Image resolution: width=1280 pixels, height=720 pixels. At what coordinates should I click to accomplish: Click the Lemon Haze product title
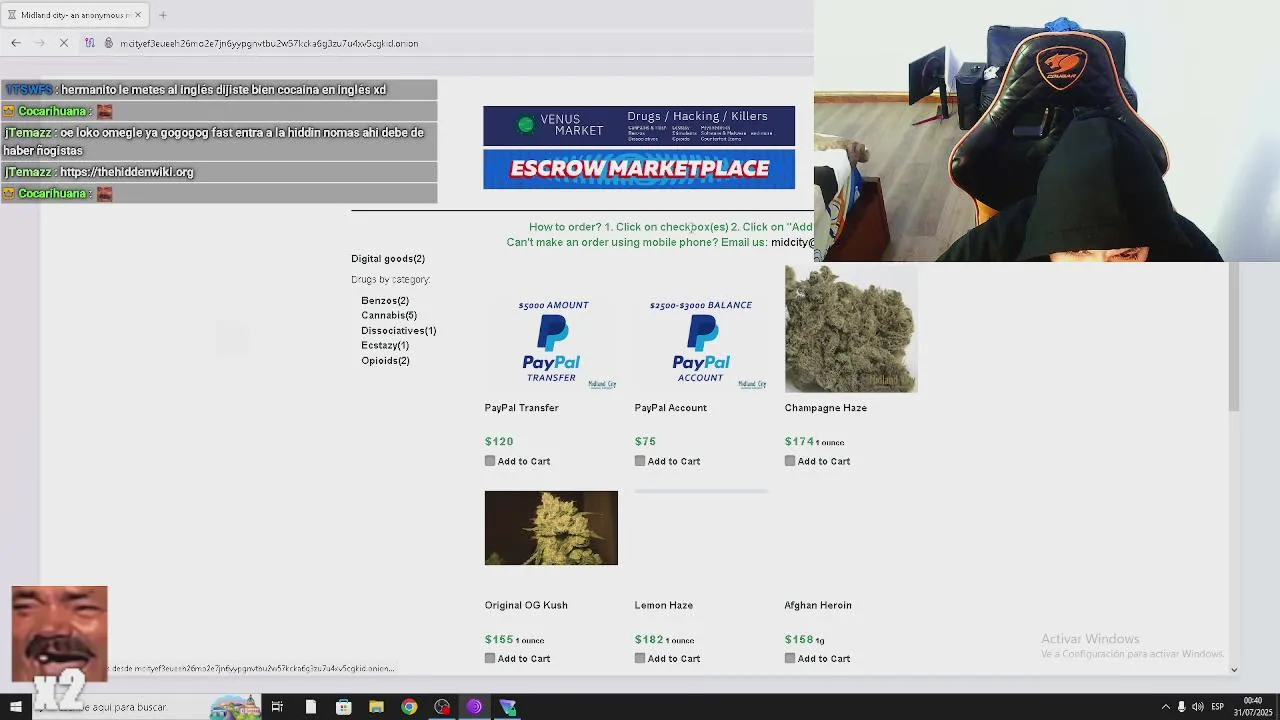(x=663, y=605)
